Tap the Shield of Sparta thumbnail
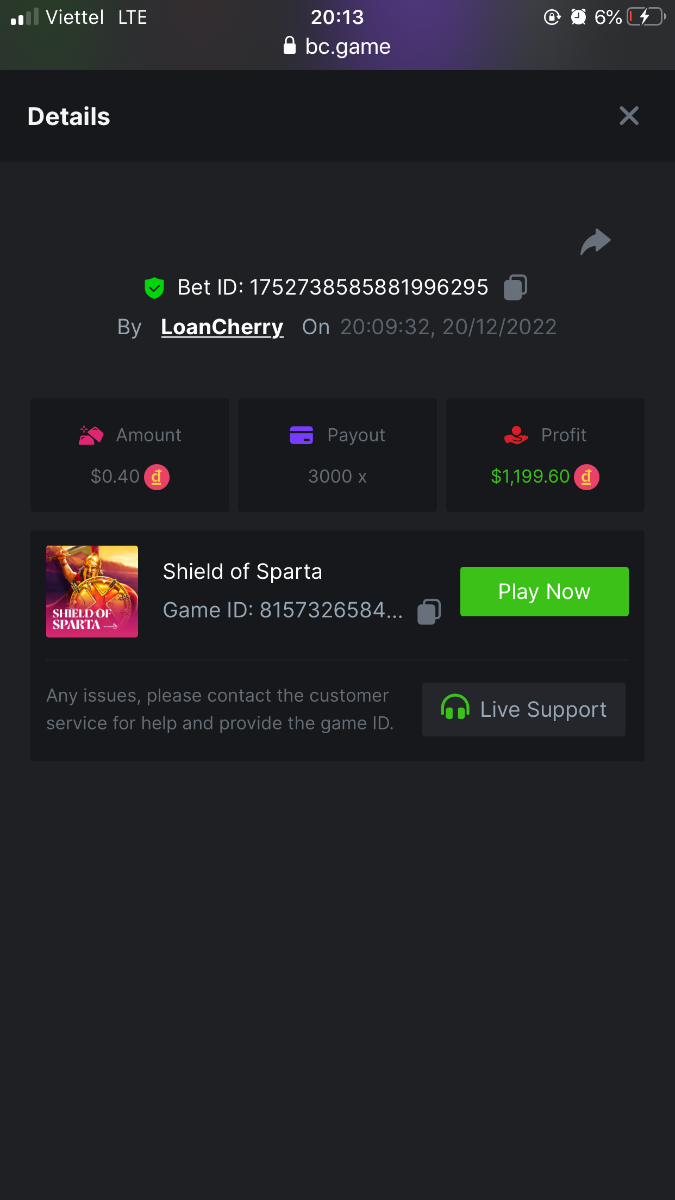675x1200 pixels. (x=92, y=591)
